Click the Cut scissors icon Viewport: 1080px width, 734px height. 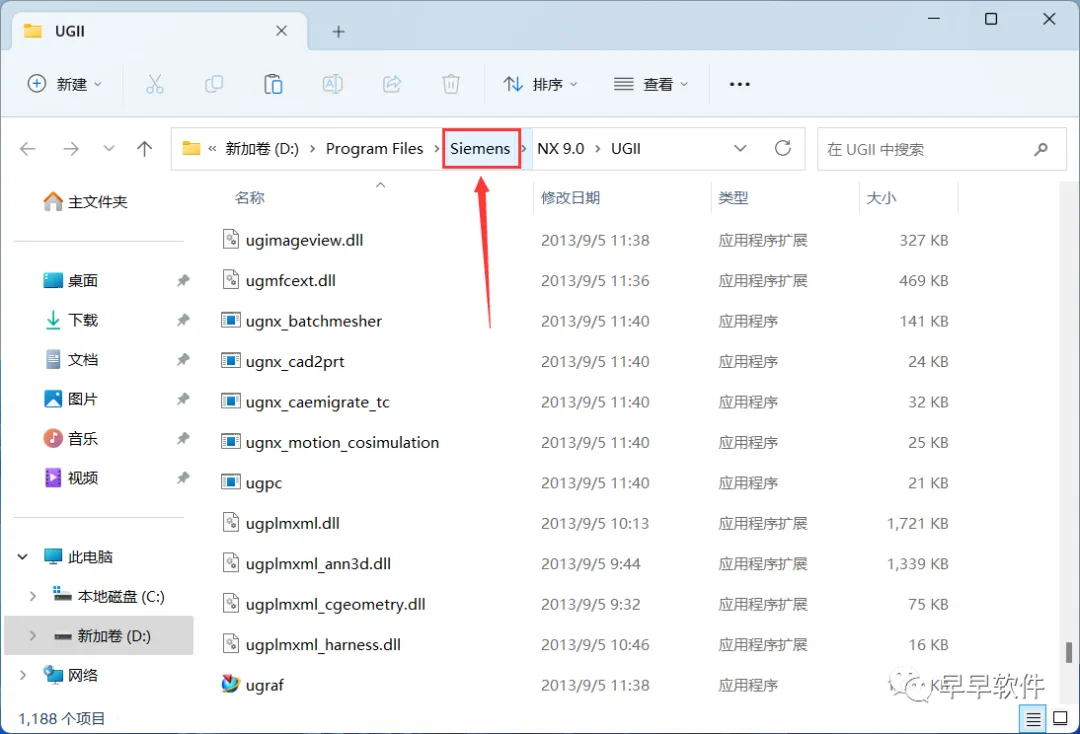click(154, 84)
